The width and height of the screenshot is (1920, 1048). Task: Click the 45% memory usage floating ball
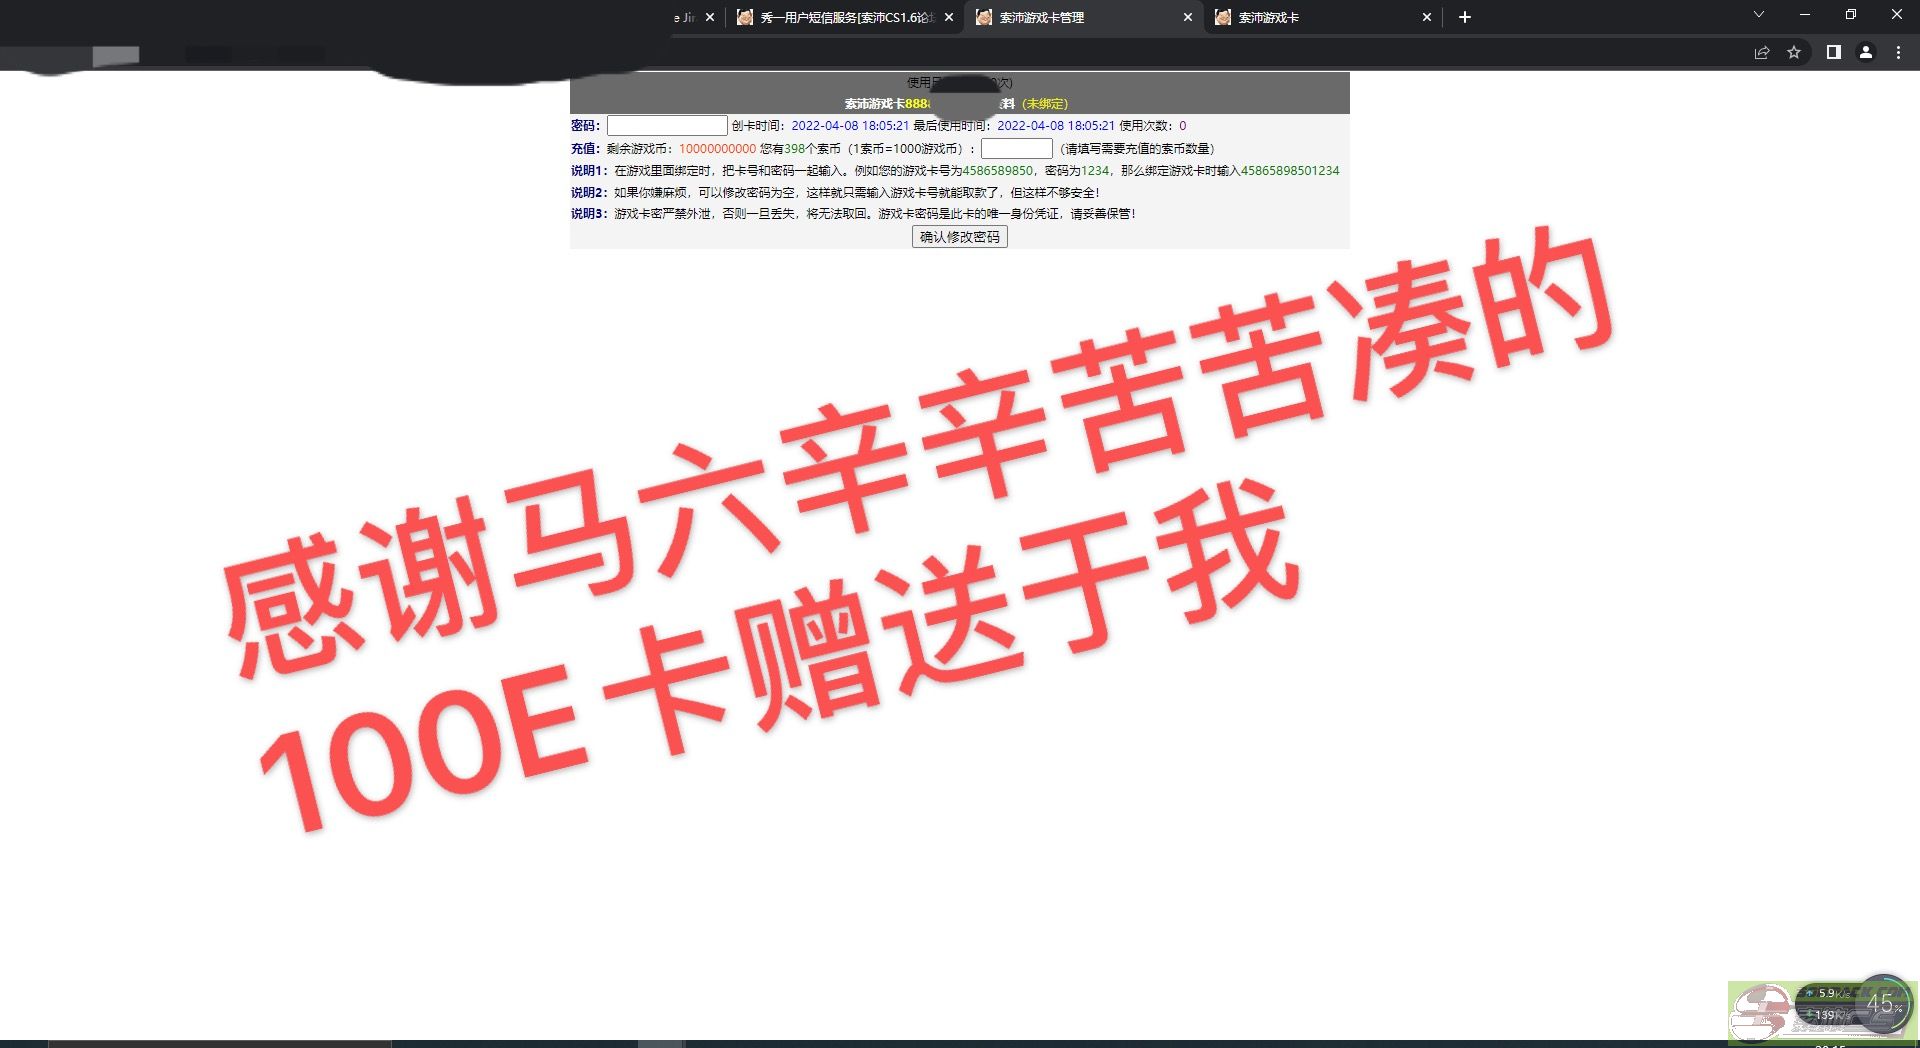click(1885, 1003)
